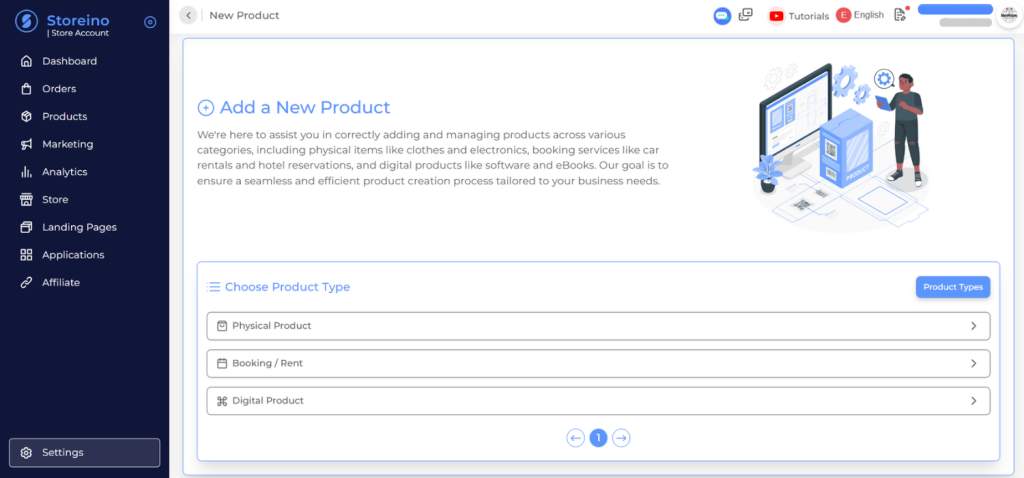
Task: Select the Digital Product option
Action: [x=598, y=401]
